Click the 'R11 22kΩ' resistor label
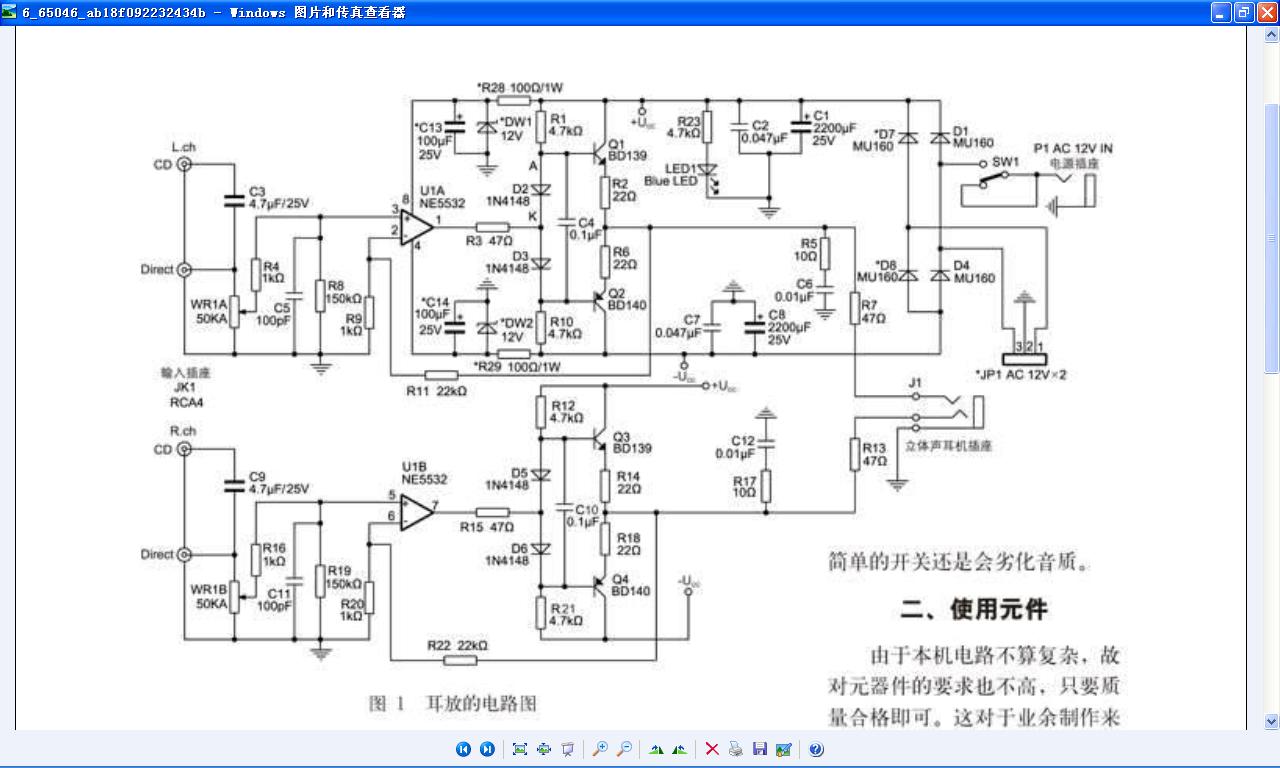The image size is (1280, 768). click(x=436, y=391)
